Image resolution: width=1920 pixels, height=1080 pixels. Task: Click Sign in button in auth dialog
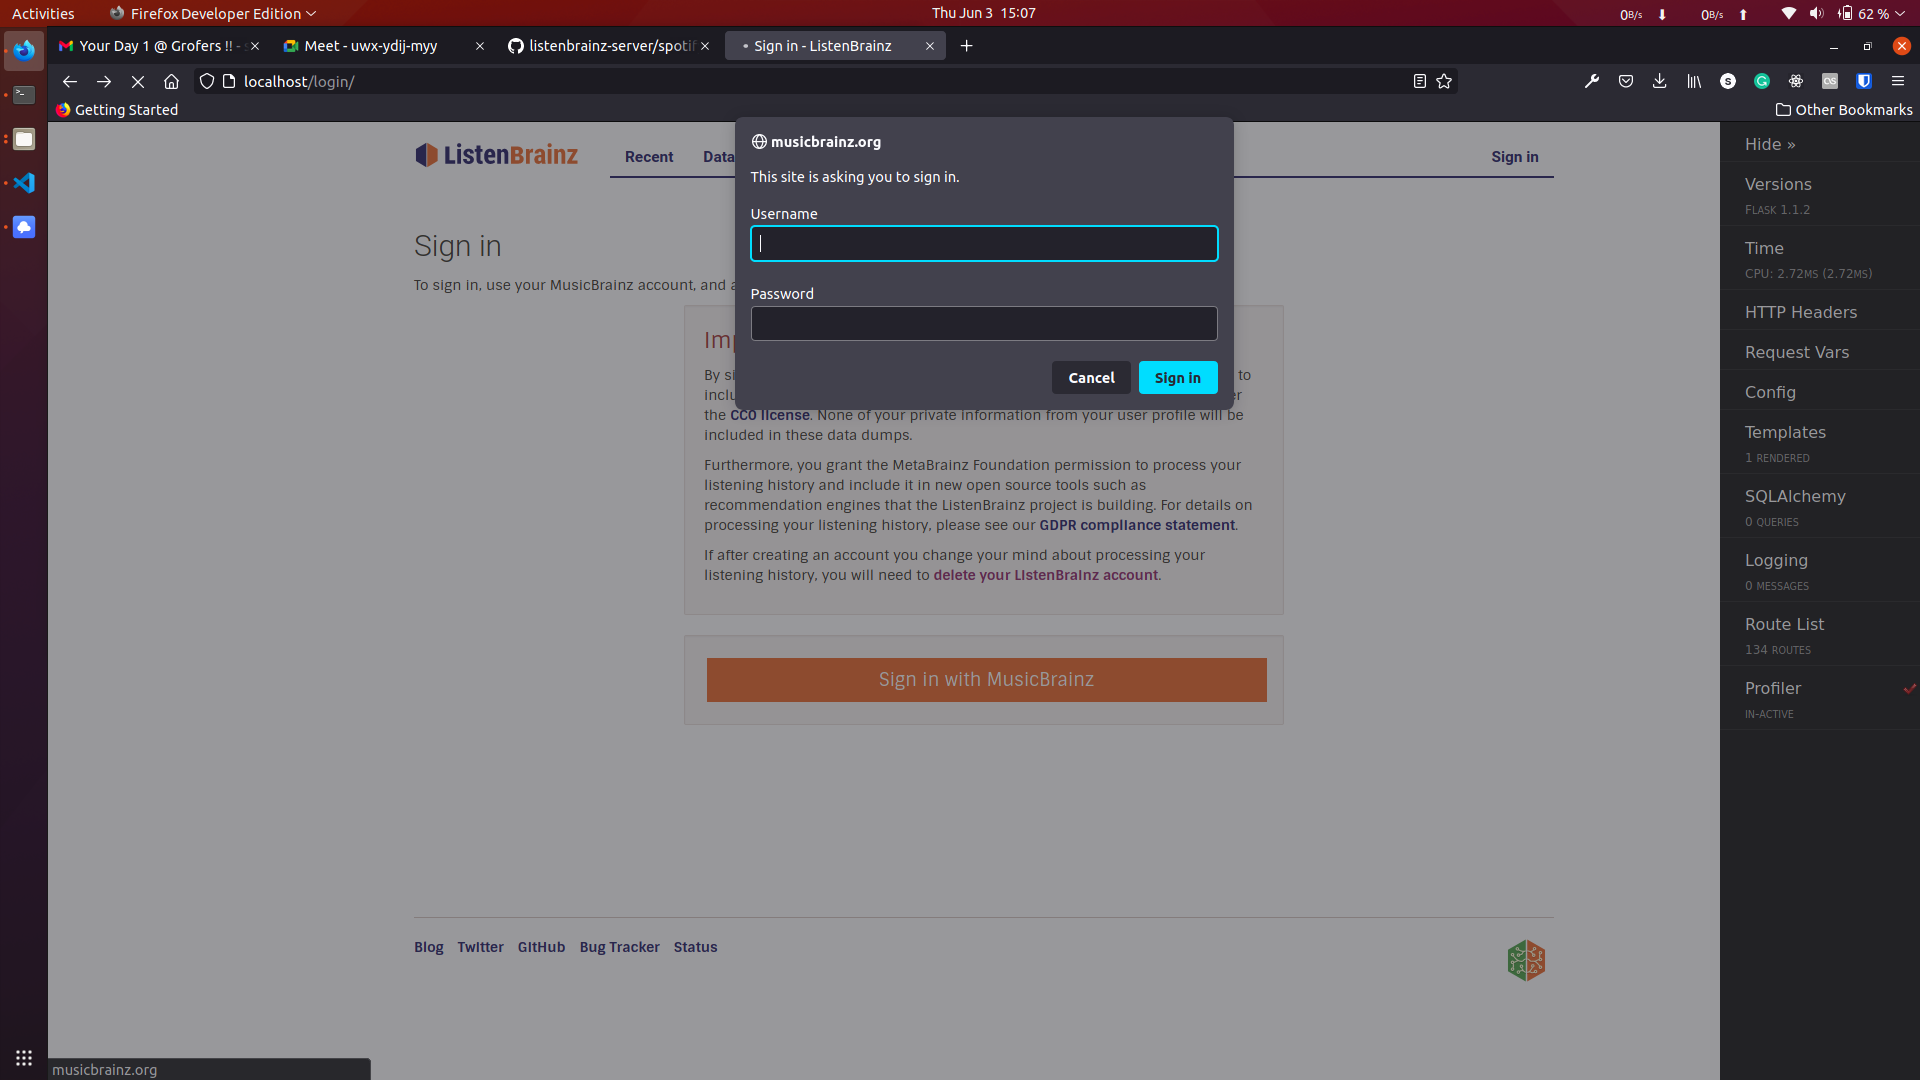(x=1178, y=378)
